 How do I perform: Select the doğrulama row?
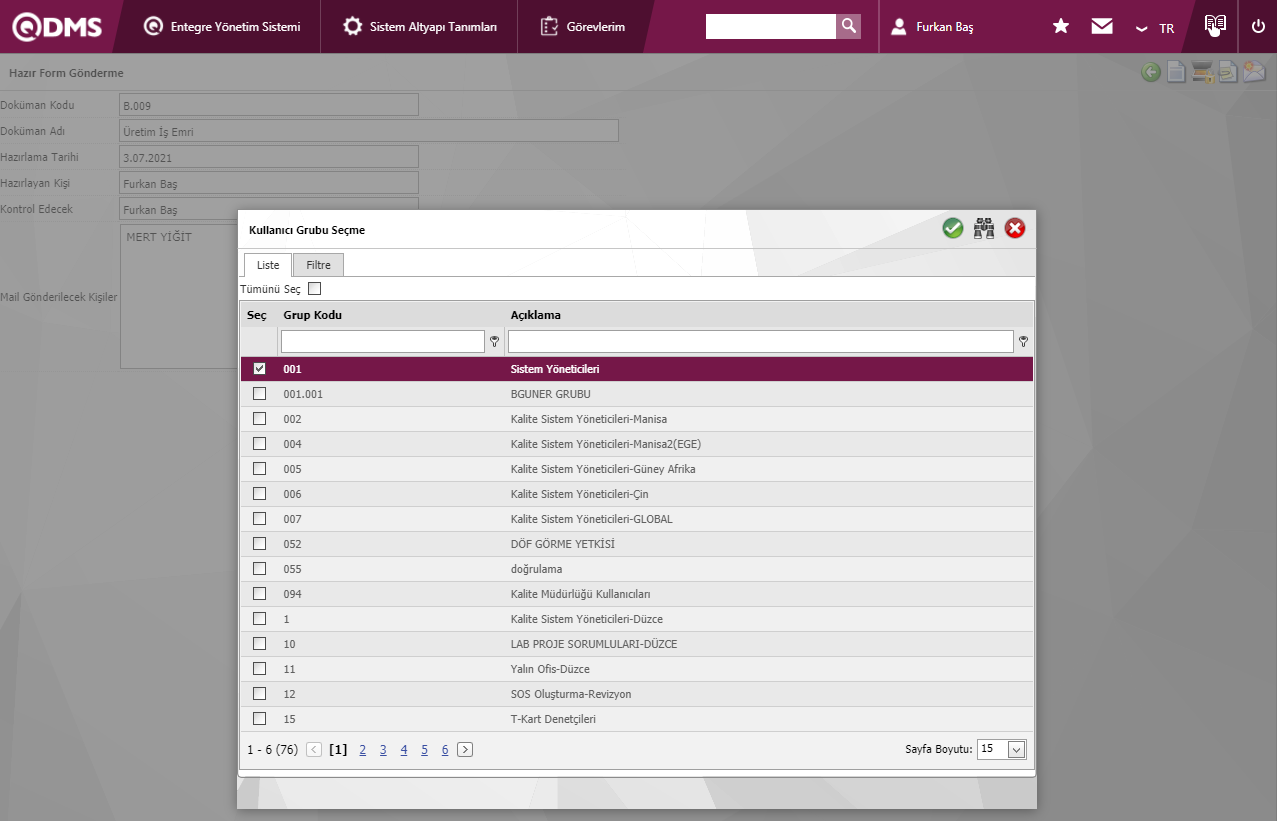coord(636,569)
